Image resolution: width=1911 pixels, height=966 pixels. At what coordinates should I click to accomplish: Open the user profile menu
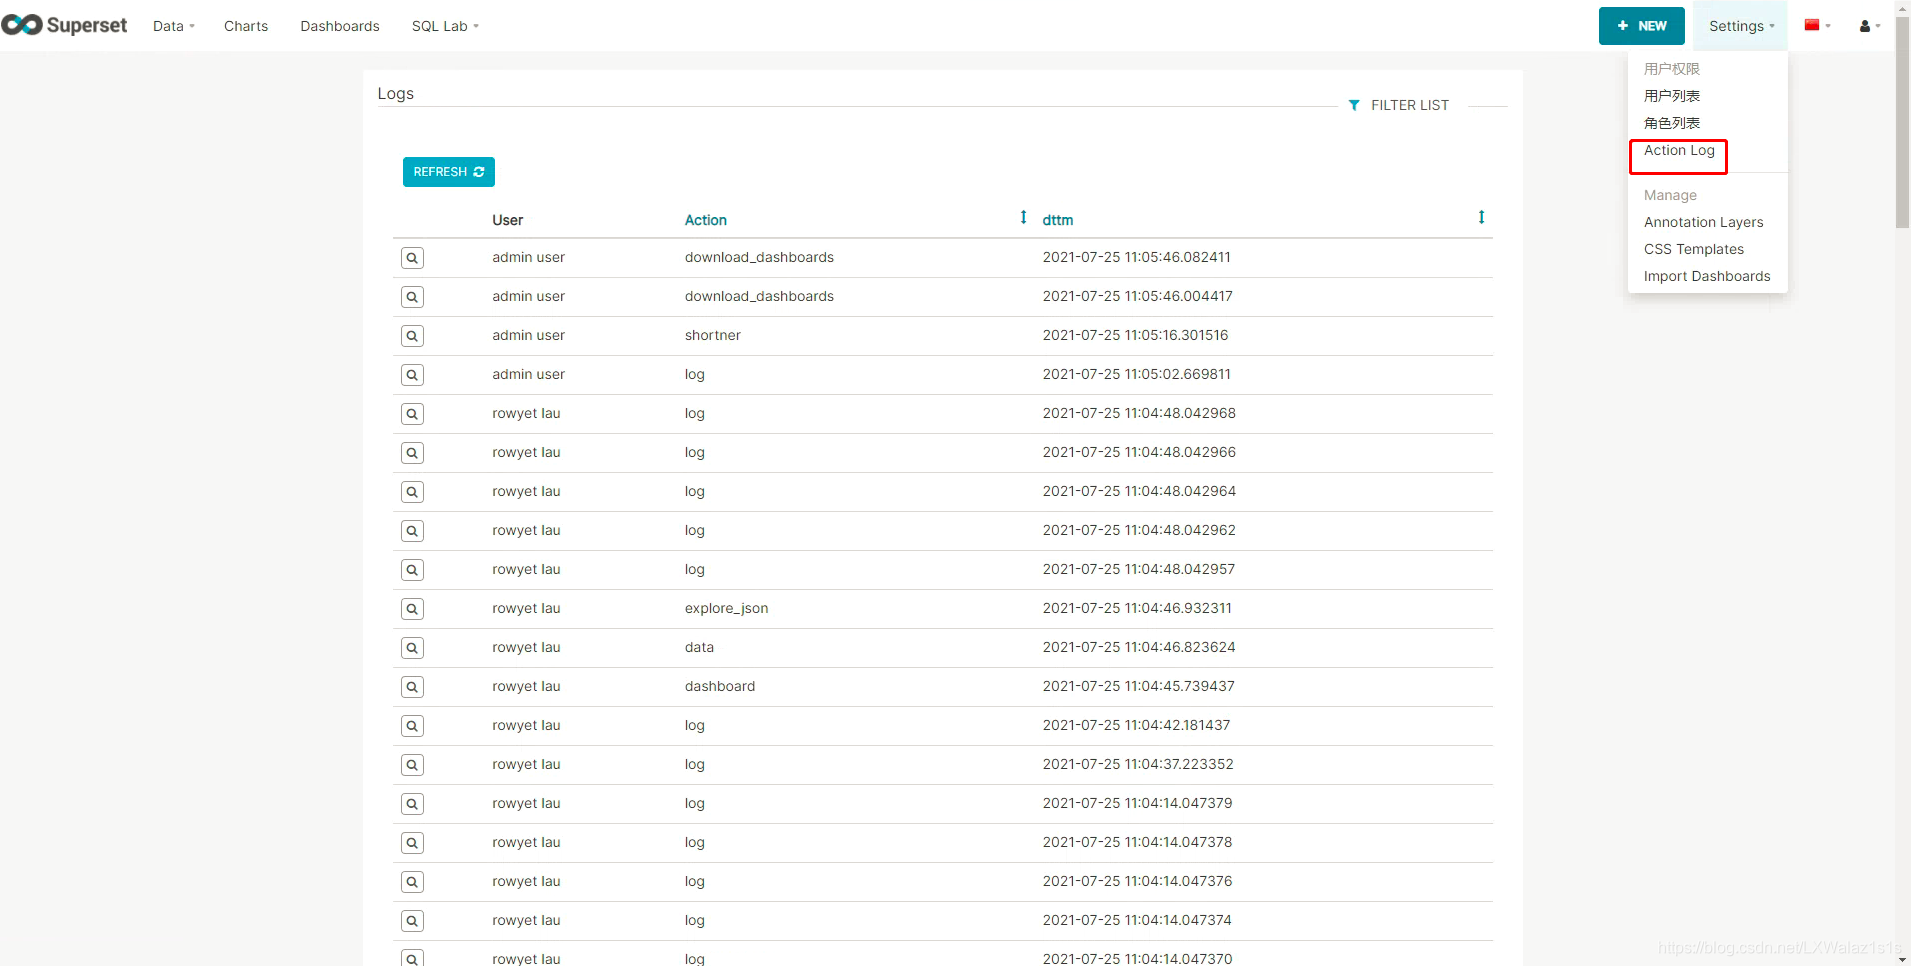point(1870,26)
